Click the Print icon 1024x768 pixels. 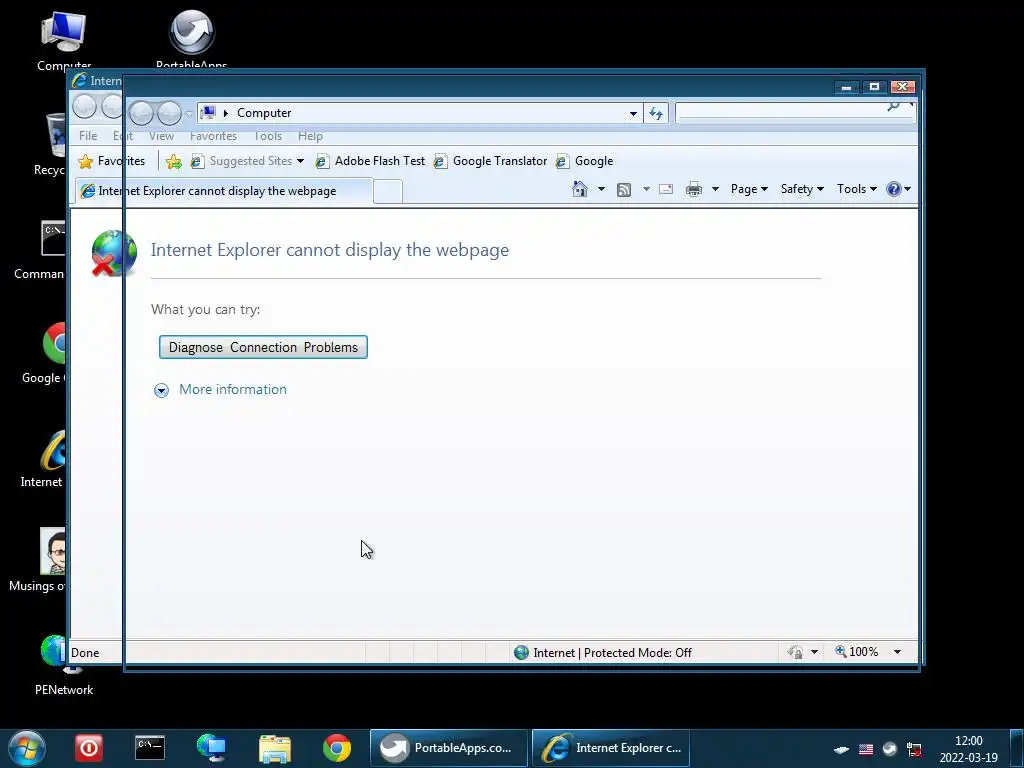[x=694, y=189]
